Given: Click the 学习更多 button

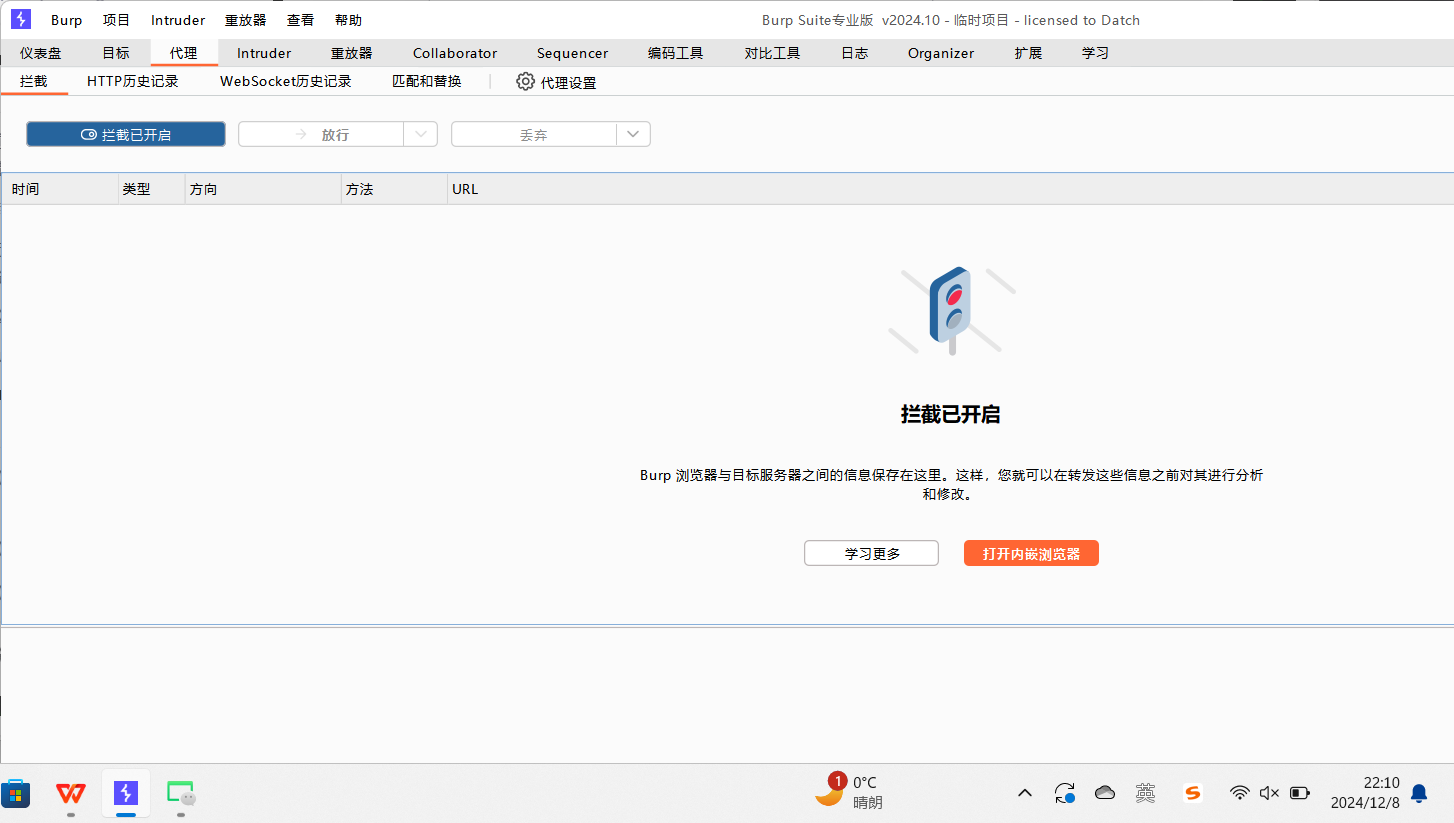Looking at the screenshot, I should (871, 553).
